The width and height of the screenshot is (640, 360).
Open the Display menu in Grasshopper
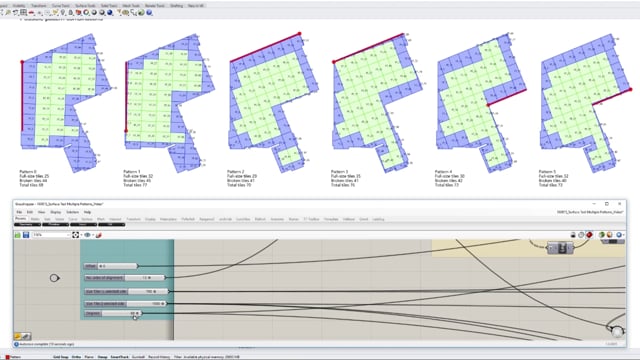56,212
